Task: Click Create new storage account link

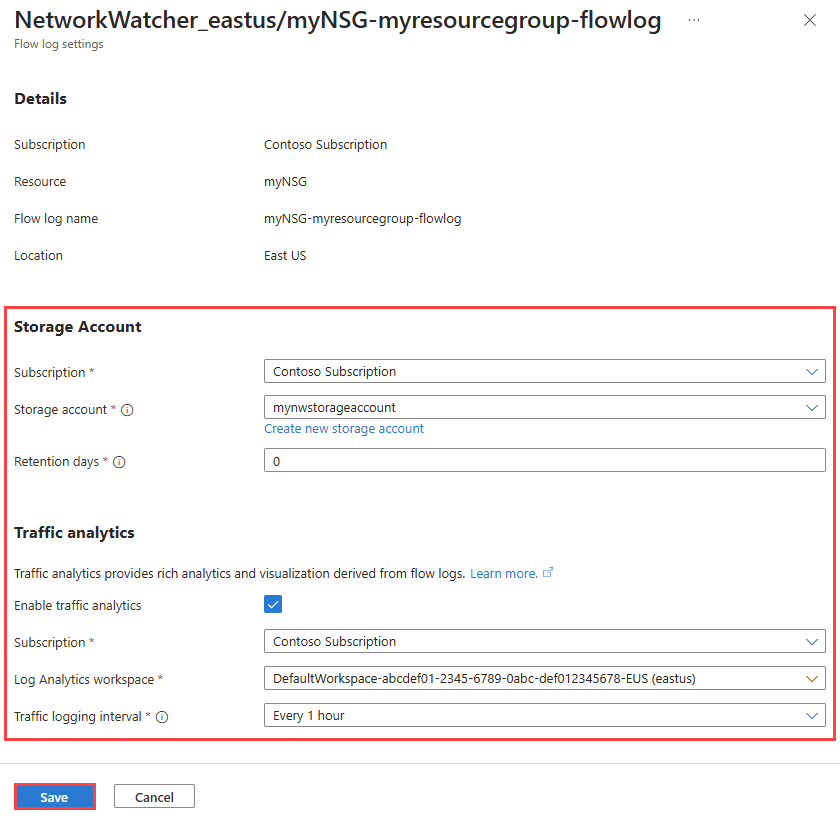Action: [344, 429]
